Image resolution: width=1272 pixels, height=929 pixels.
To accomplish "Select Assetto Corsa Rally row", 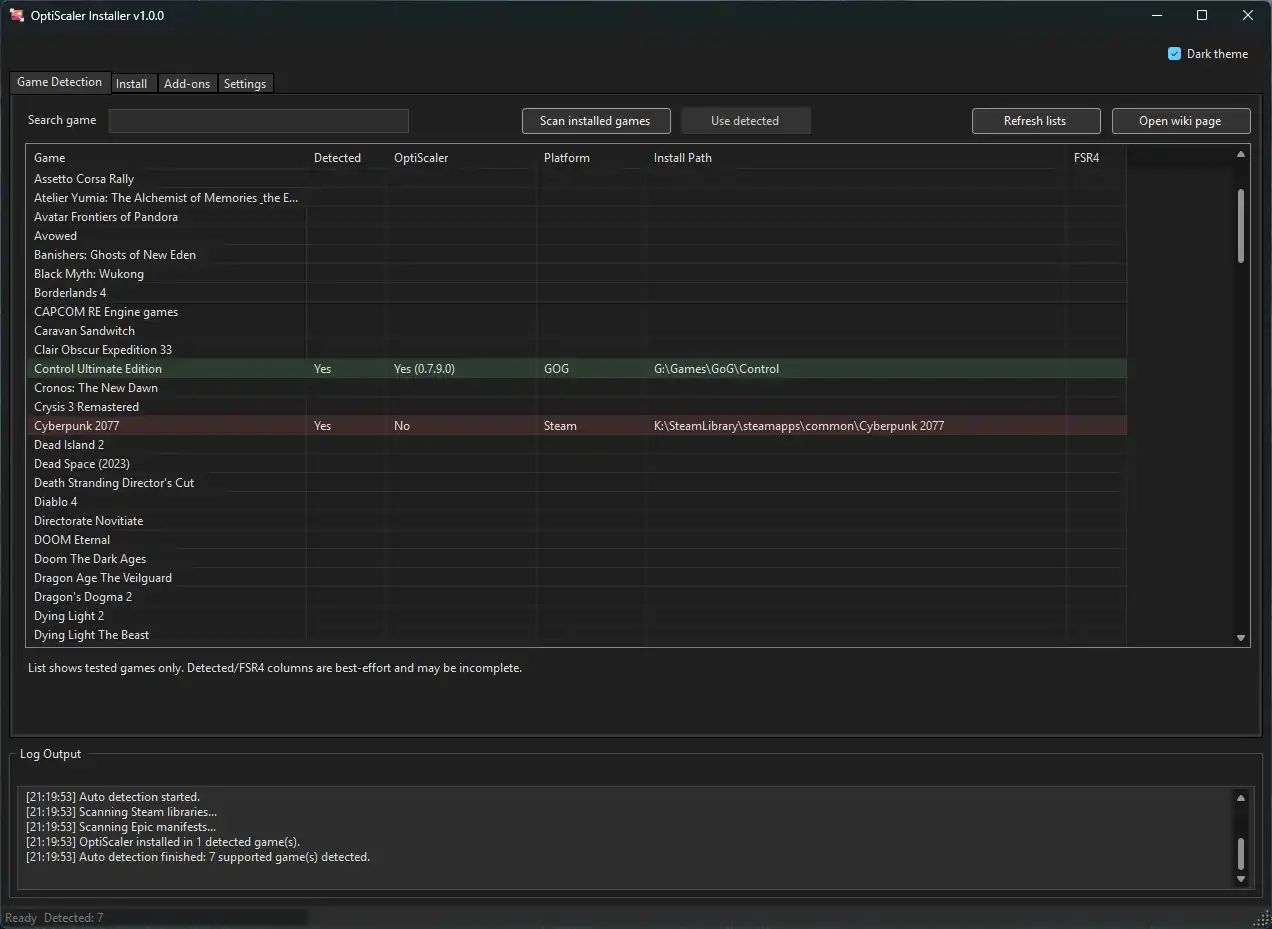I will pyautogui.click(x=576, y=179).
